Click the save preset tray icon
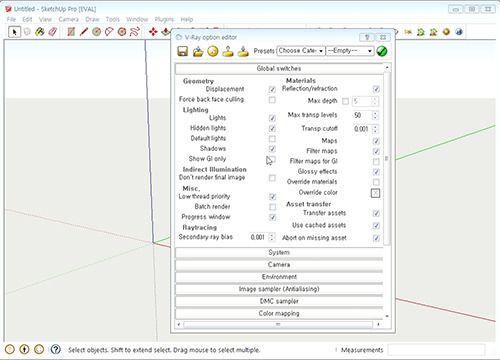This screenshot has height=360, width=500. (228, 51)
